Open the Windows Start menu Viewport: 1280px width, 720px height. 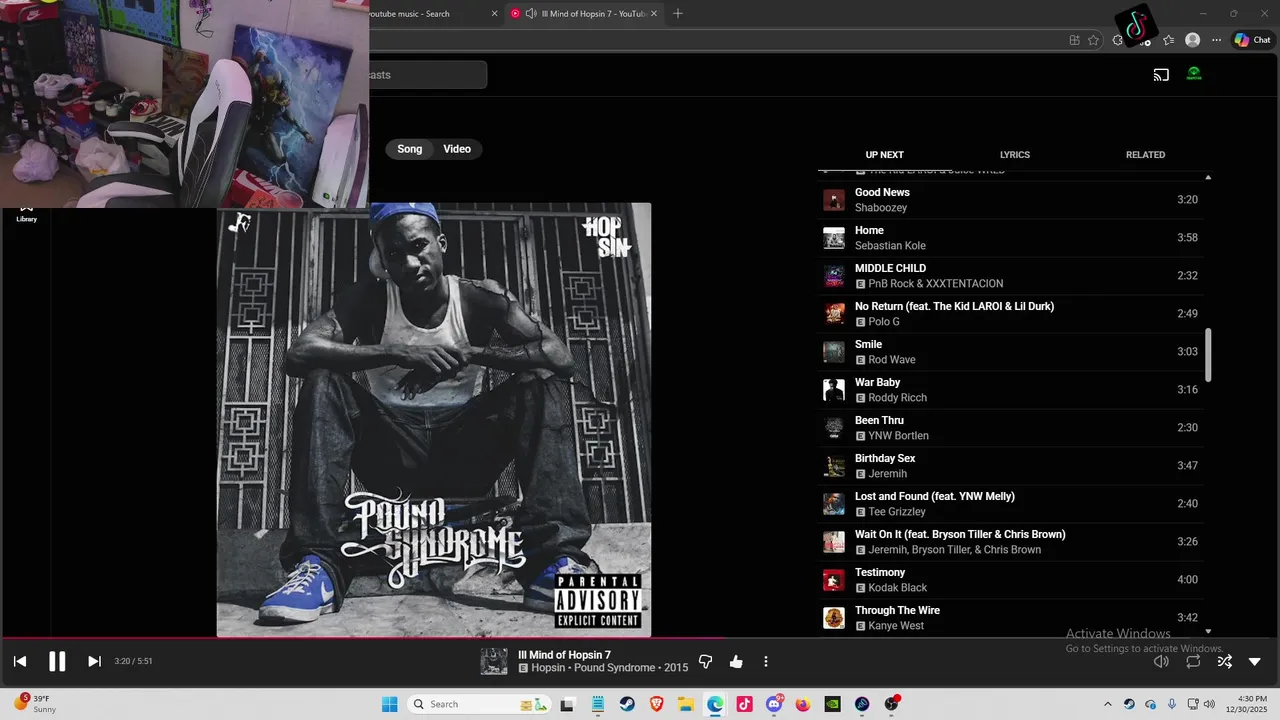pos(389,704)
